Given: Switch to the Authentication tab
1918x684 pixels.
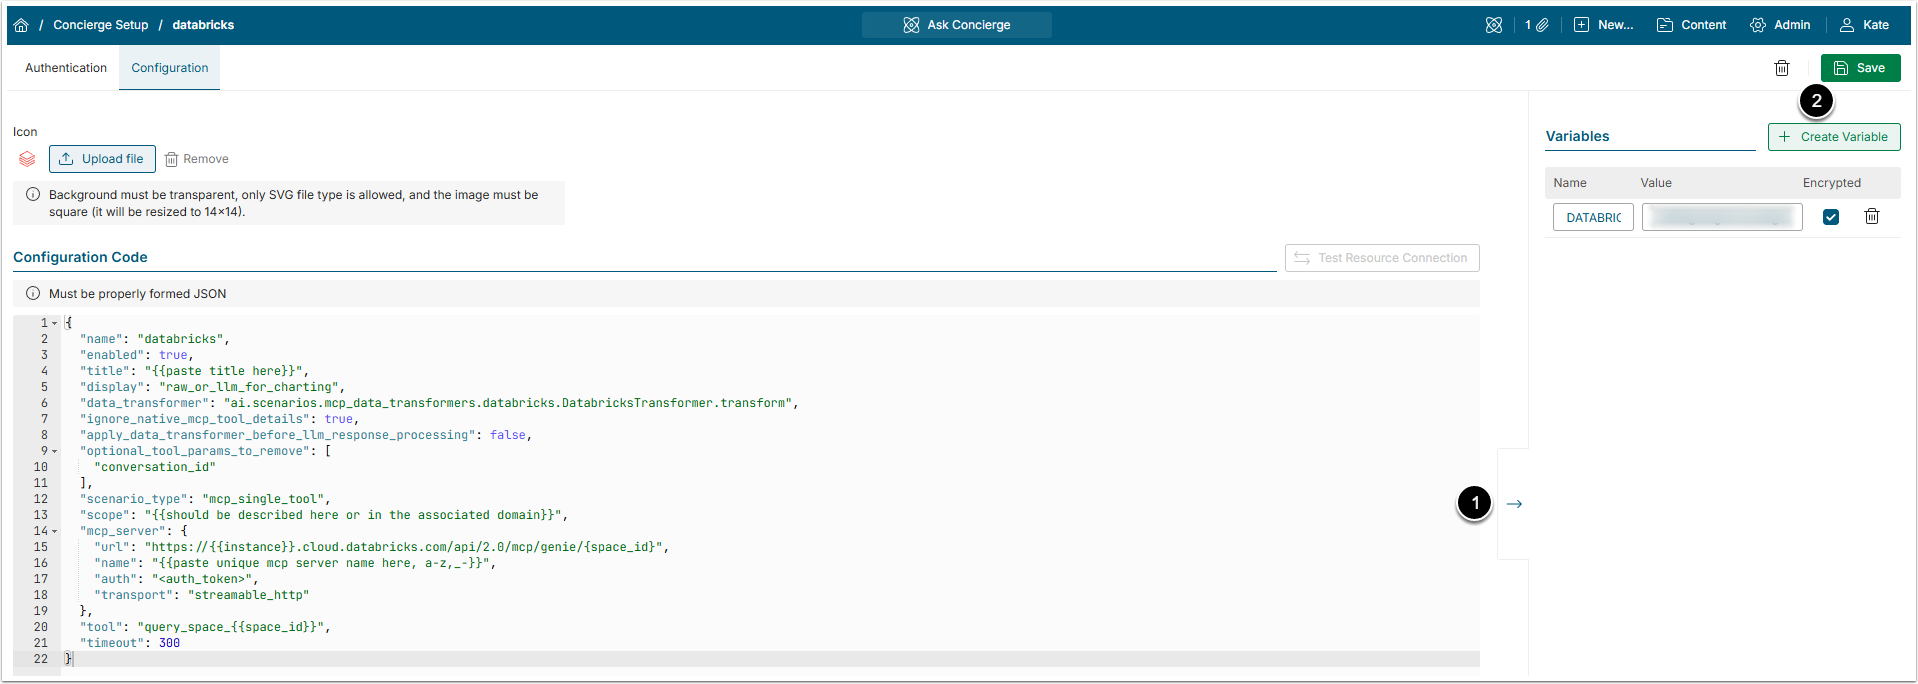Looking at the screenshot, I should 66,68.
